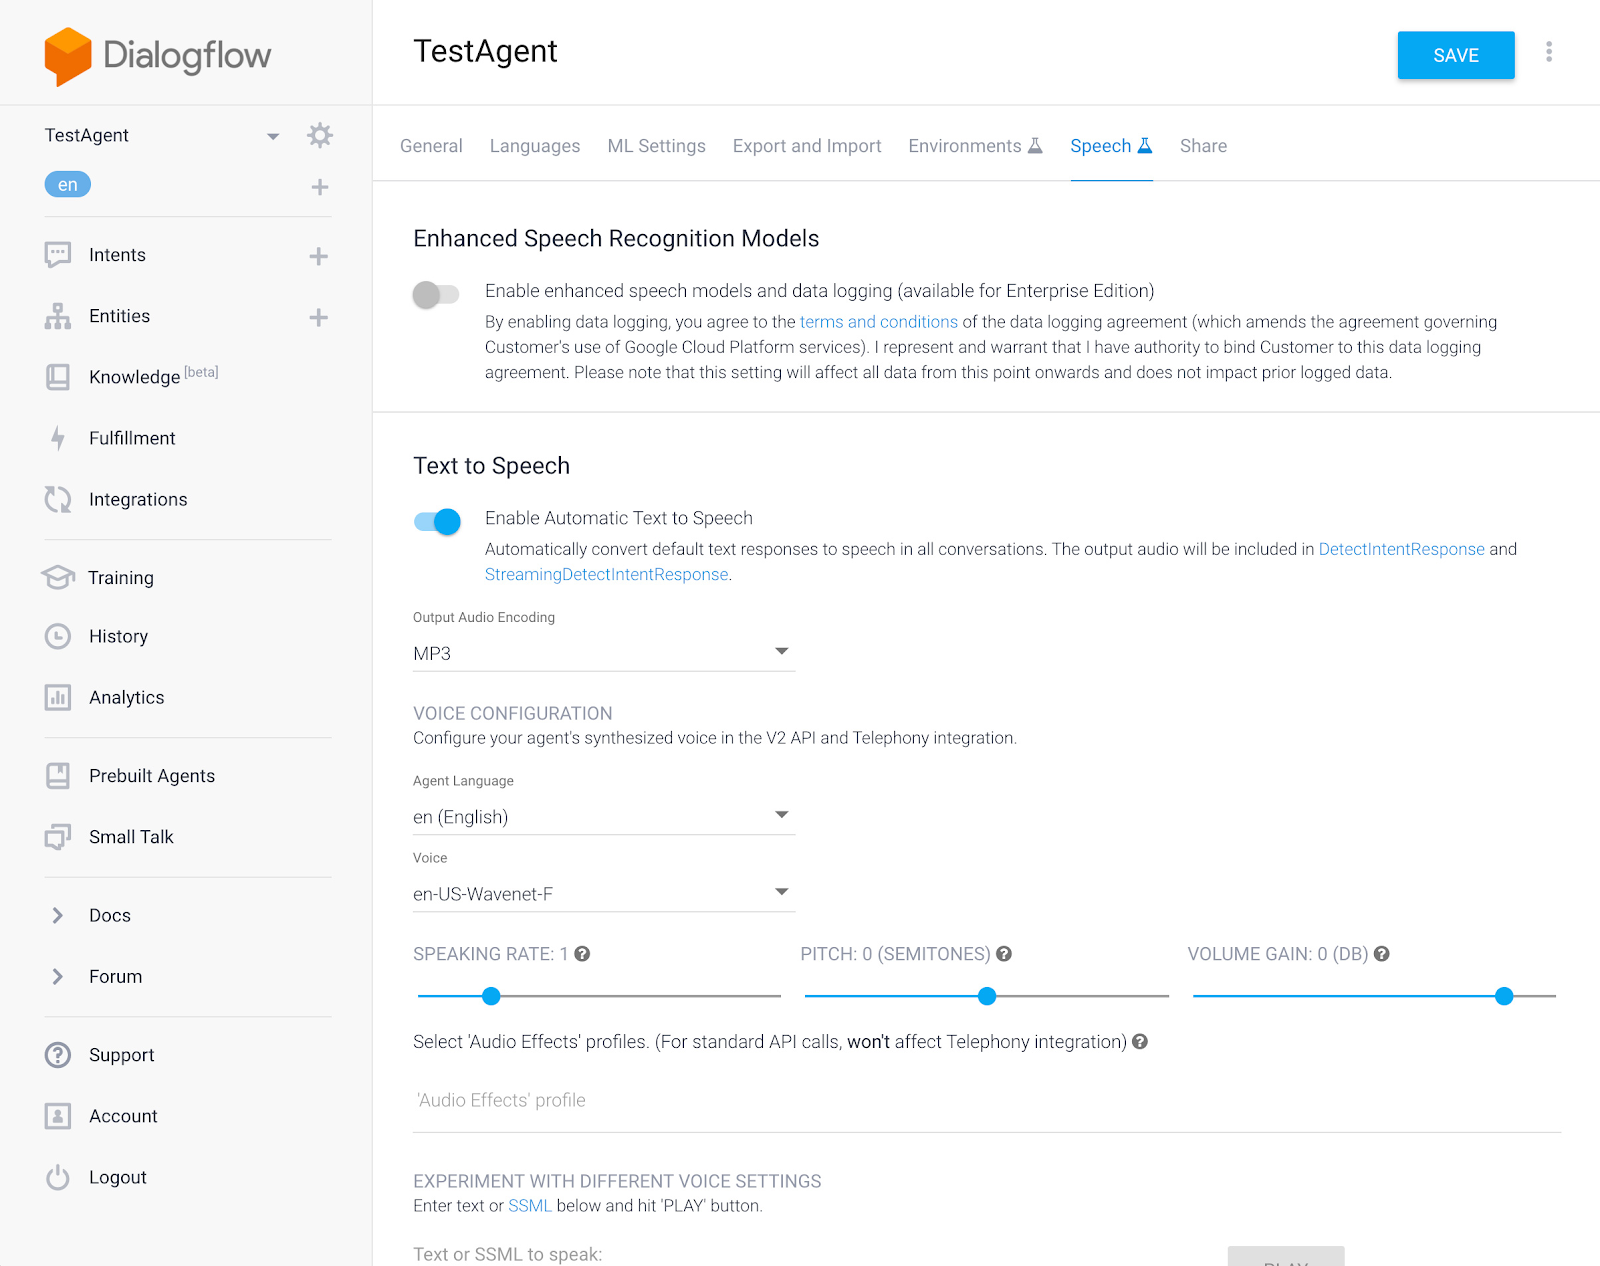Expand the Agent Language dropdown

604,816
